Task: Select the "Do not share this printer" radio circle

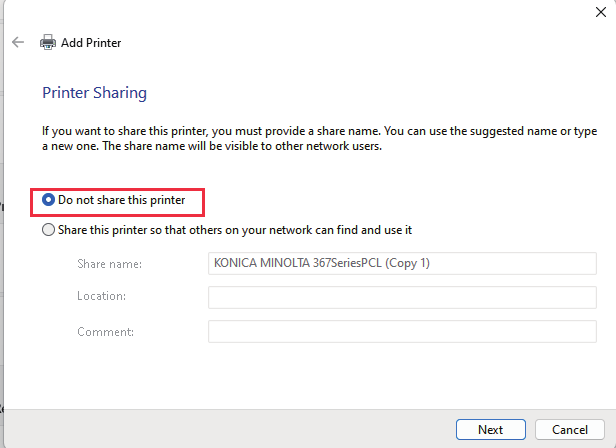Action: coord(49,200)
